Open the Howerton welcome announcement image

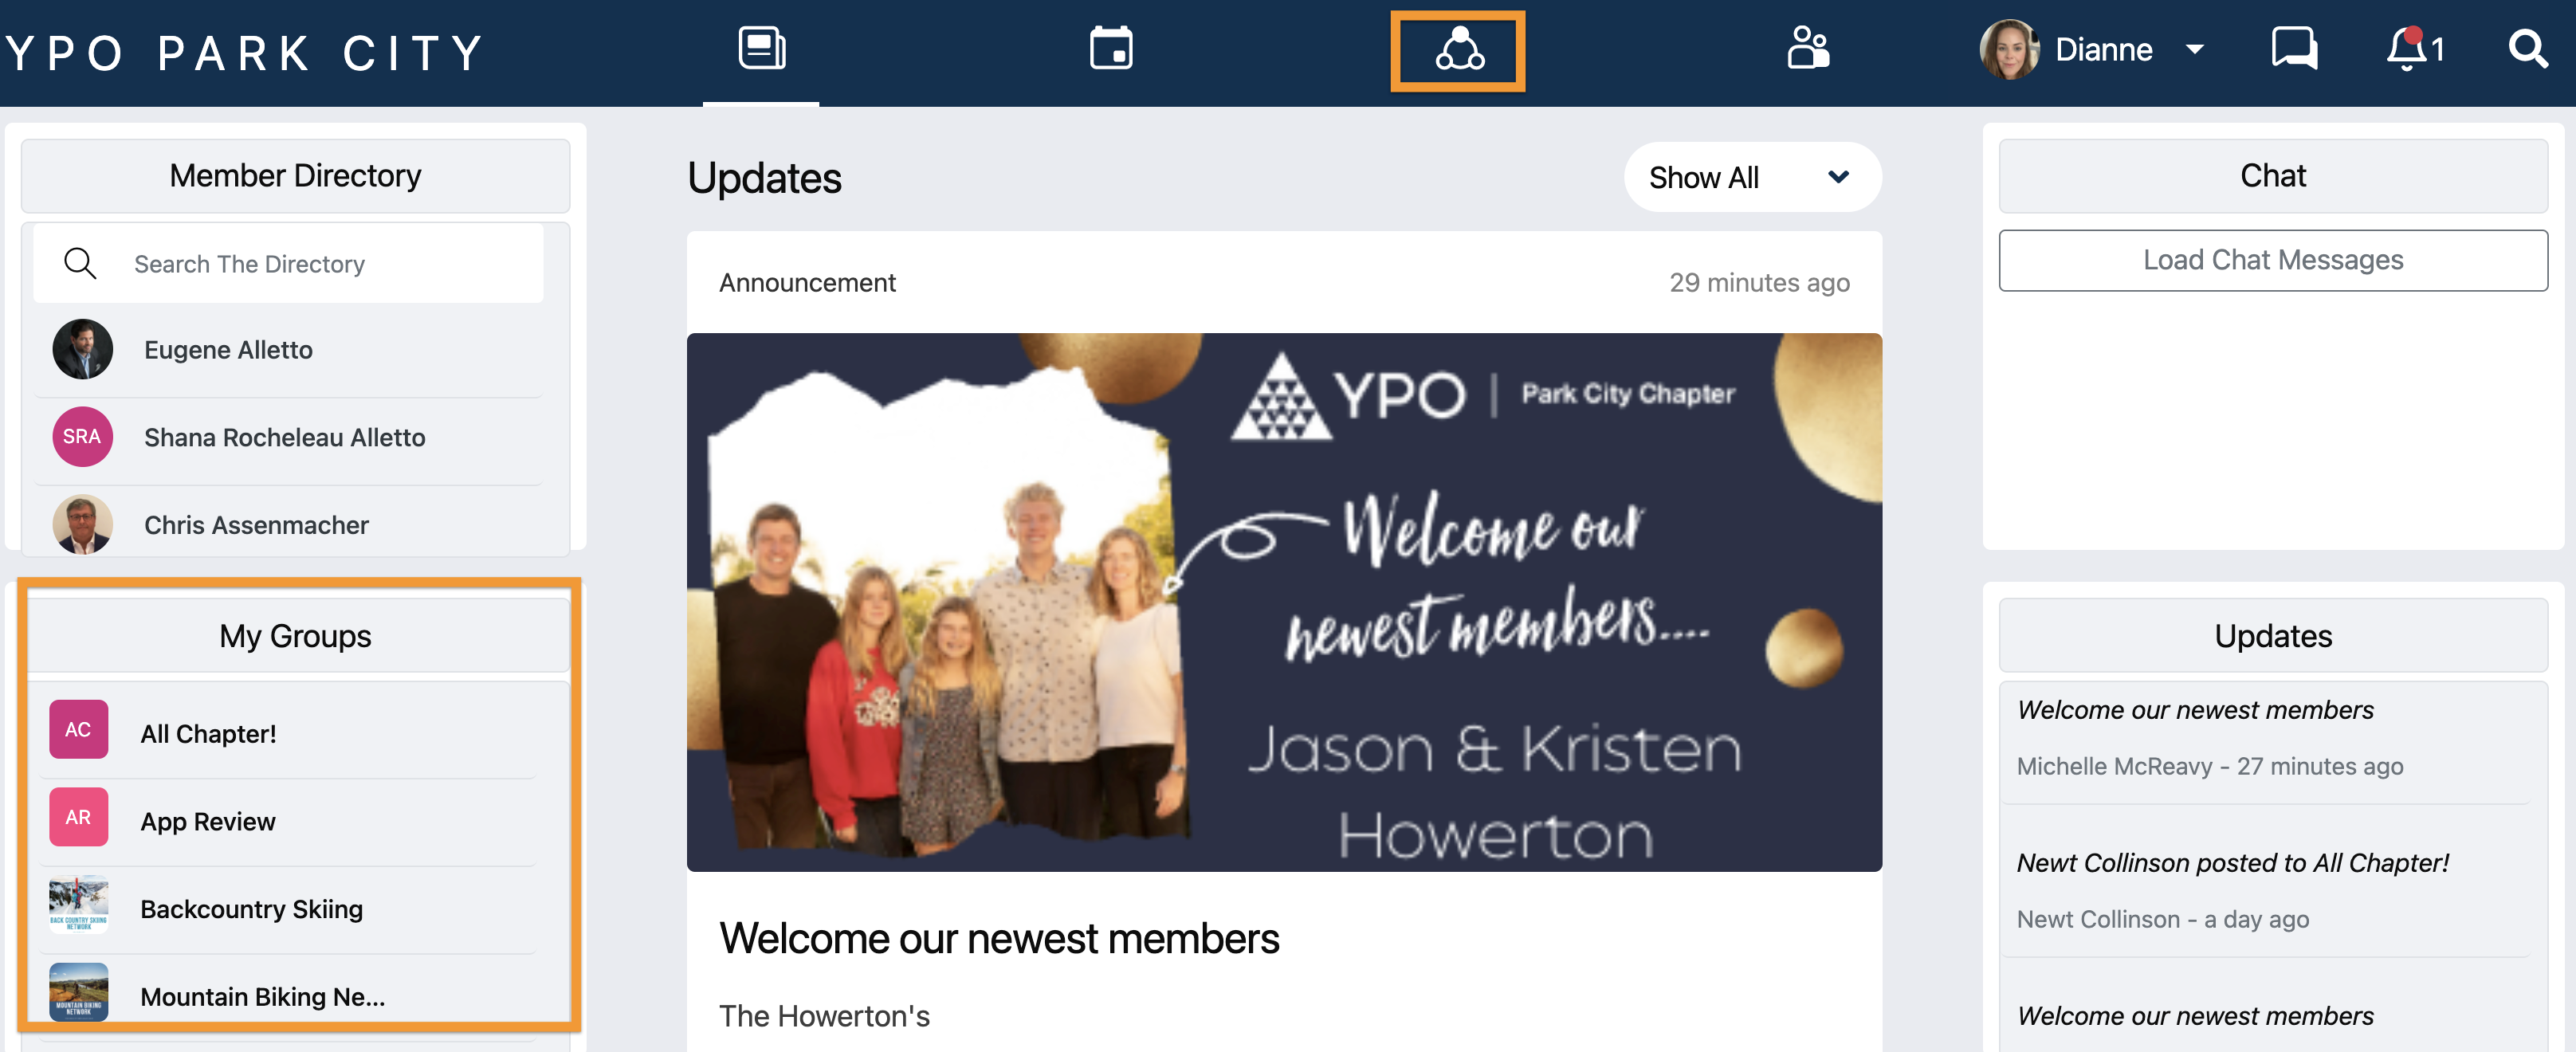tap(1284, 602)
